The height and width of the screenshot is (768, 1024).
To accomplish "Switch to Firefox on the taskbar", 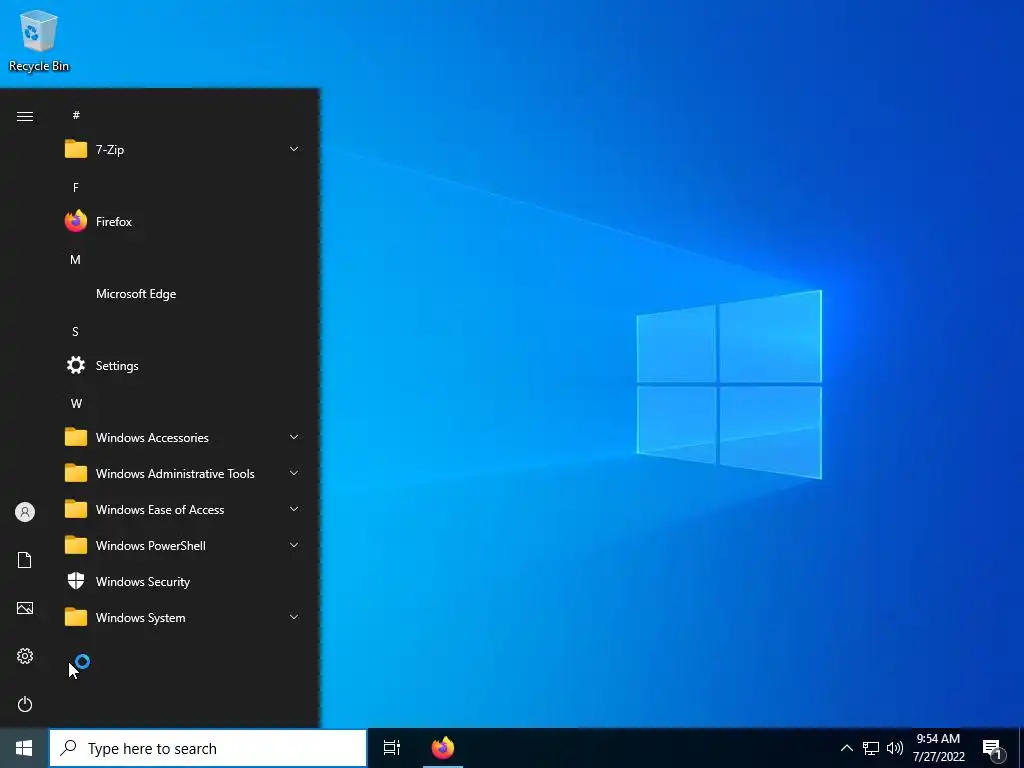I will pyautogui.click(x=443, y=748).
